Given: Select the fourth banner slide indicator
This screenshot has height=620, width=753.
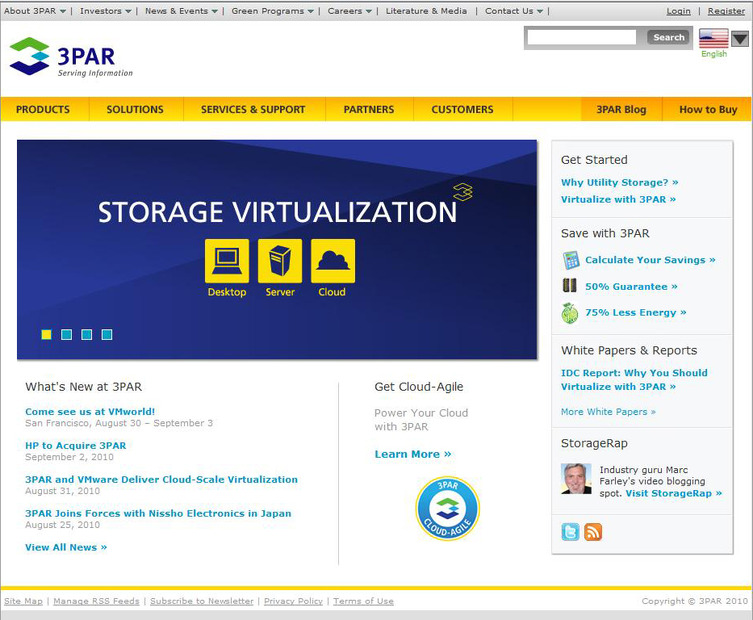Looking at the screenshot, I should point(107,334).
